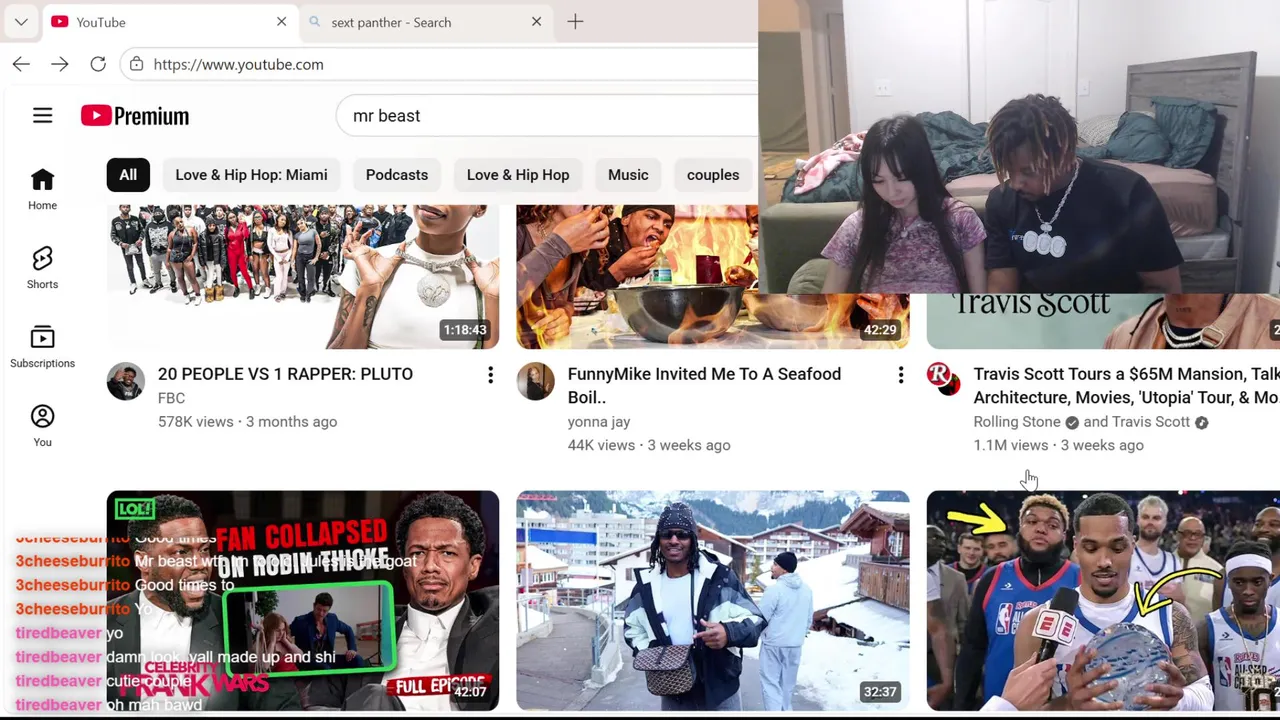Open more options for FunnyMike seafood video
Image resolution: width=1280 pixels, height=720 pixels.
point(900,375)
